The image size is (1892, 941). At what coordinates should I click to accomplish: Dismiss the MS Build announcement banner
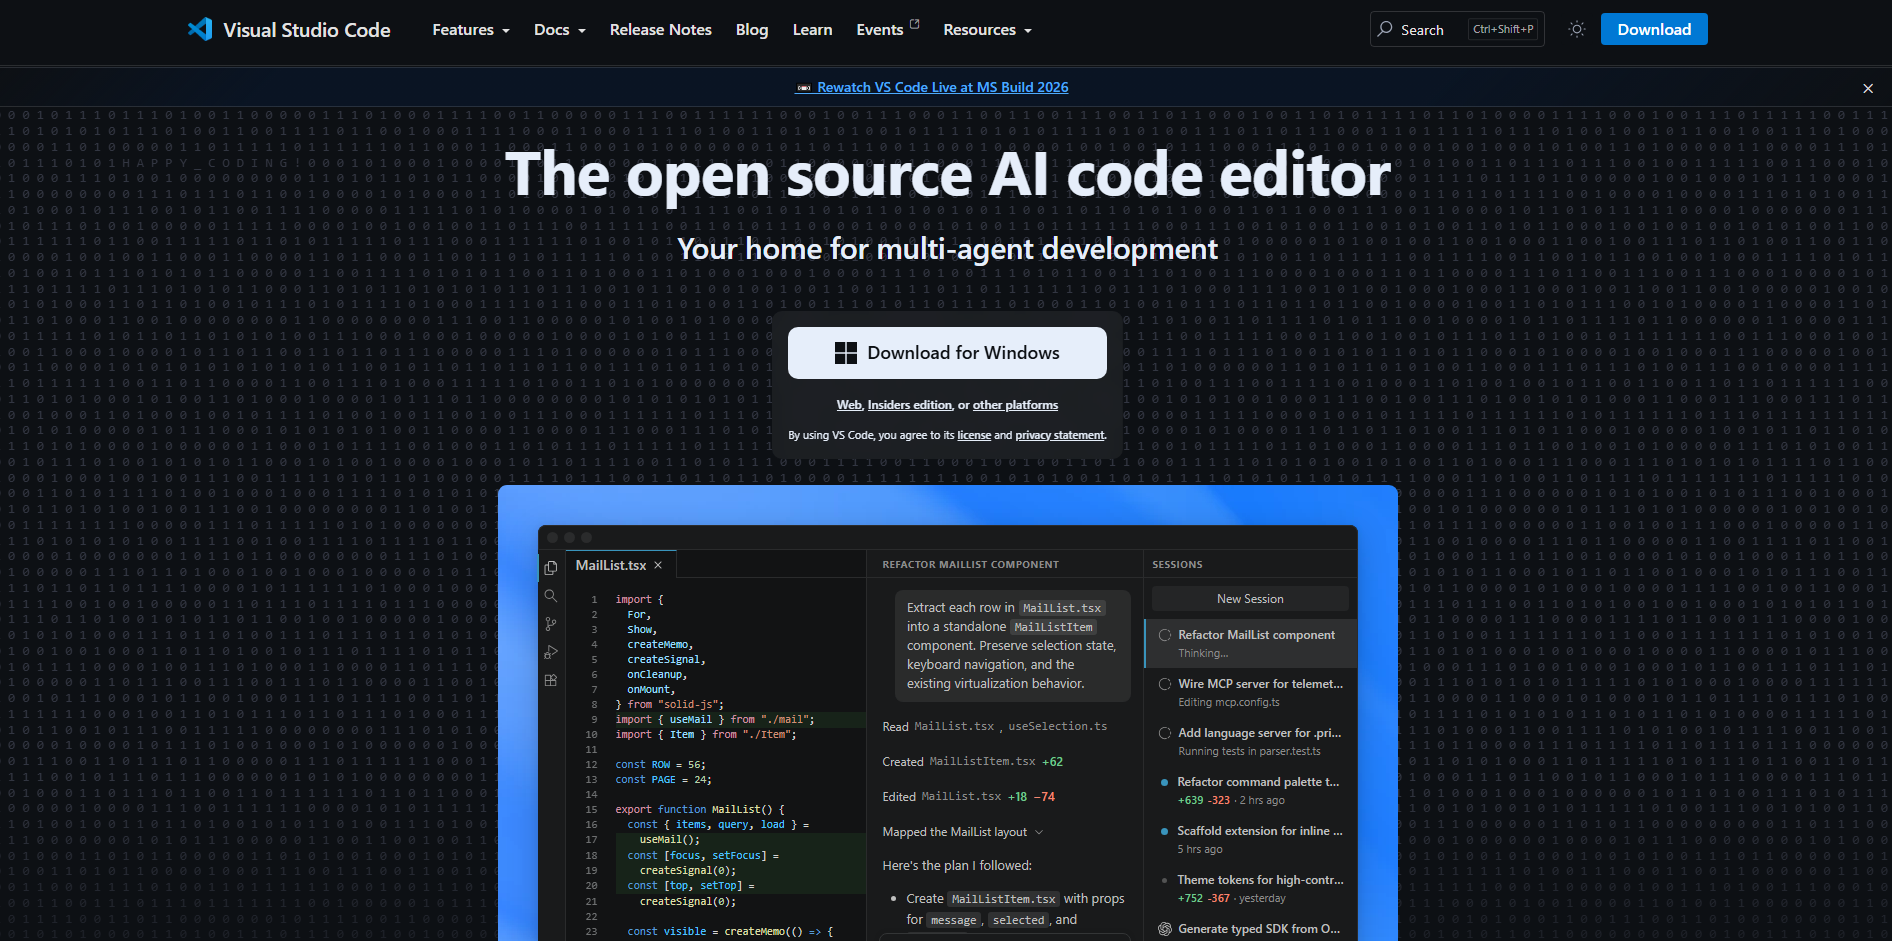[1868, 88]
